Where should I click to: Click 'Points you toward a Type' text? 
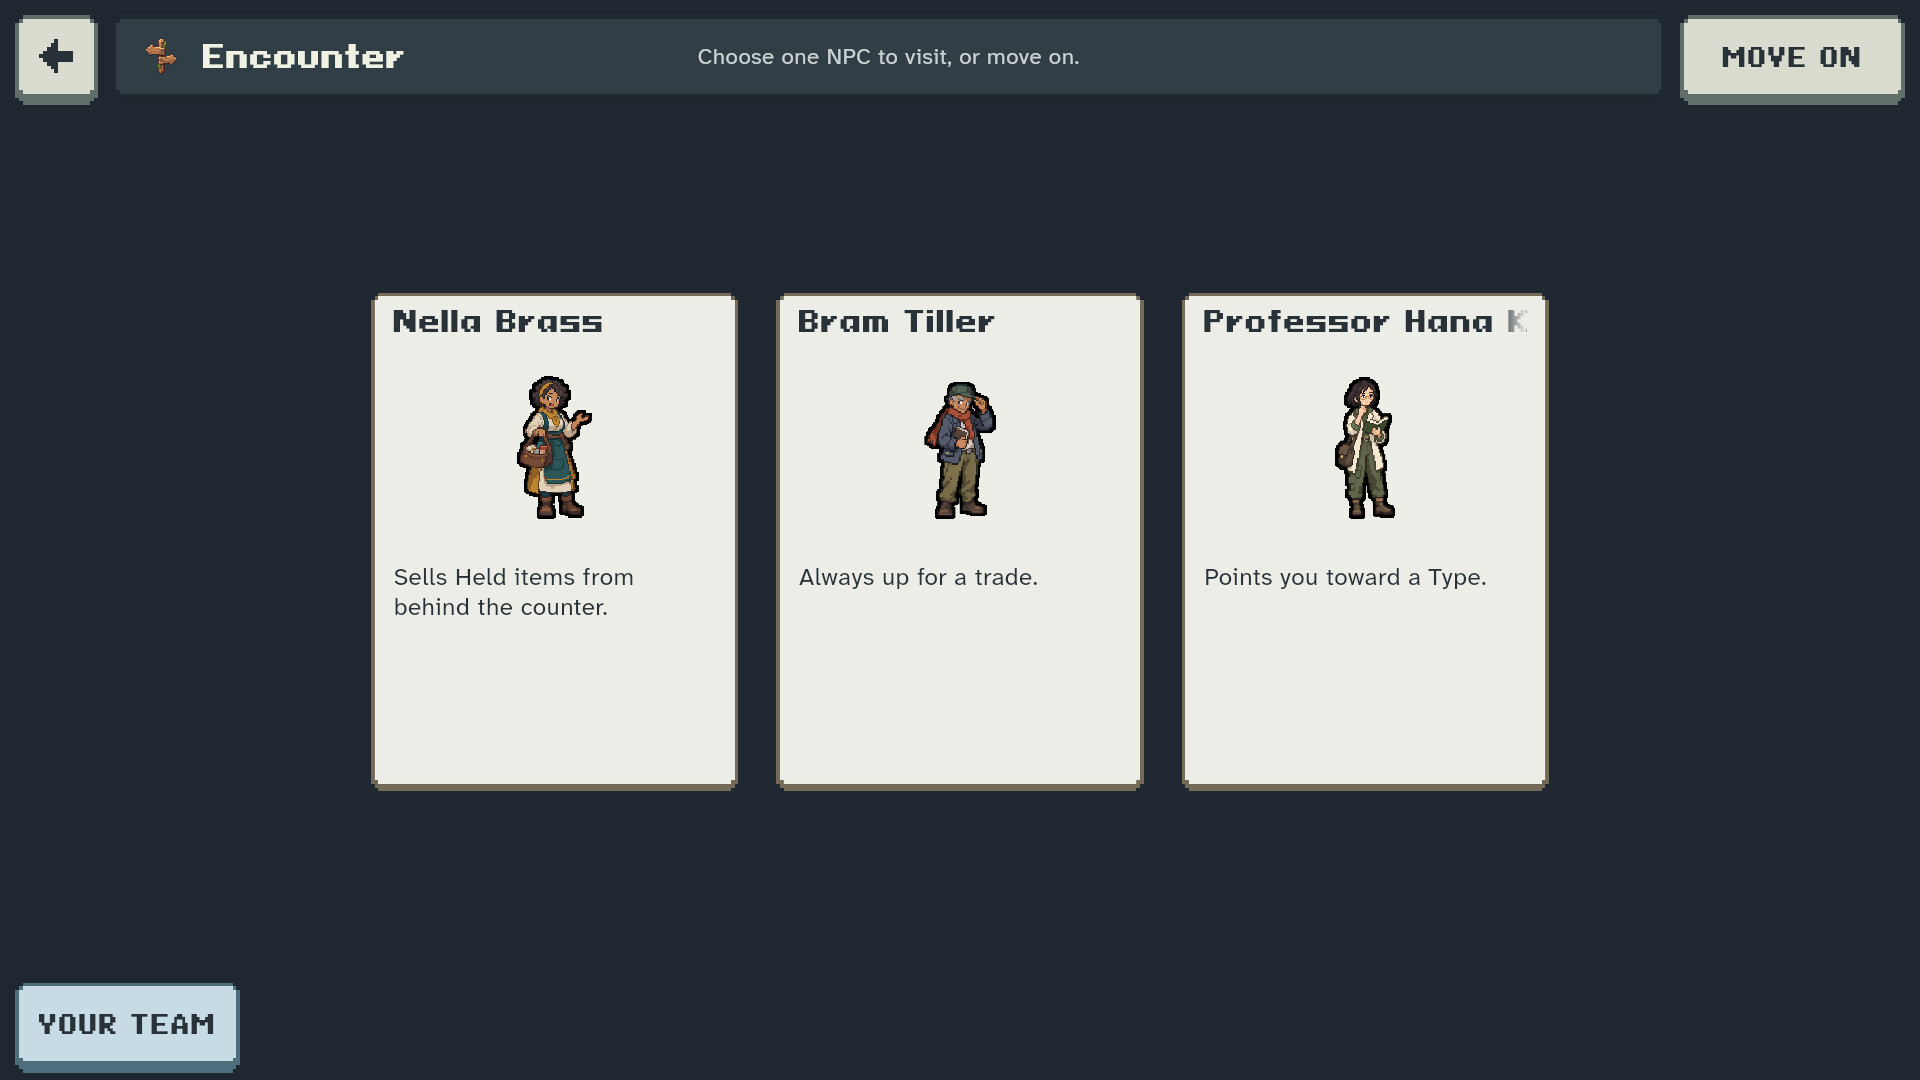pyautogui.click(x=1345, y=578)
